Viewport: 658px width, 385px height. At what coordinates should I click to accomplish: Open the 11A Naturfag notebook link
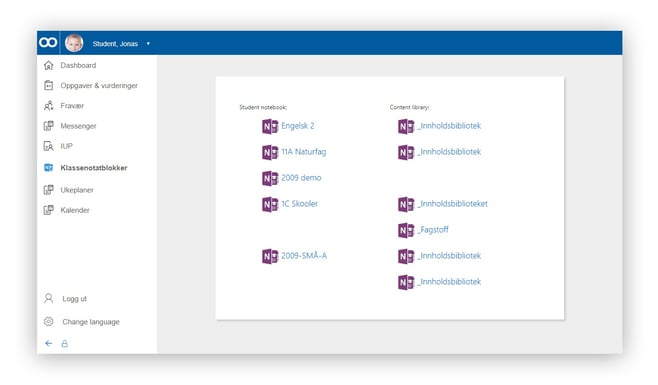coord(303,152)
